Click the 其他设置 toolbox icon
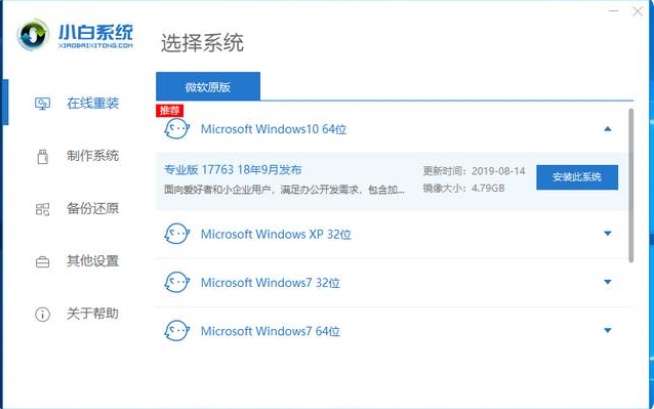Viewport: 654px width, 409px height. click(42, 262)
